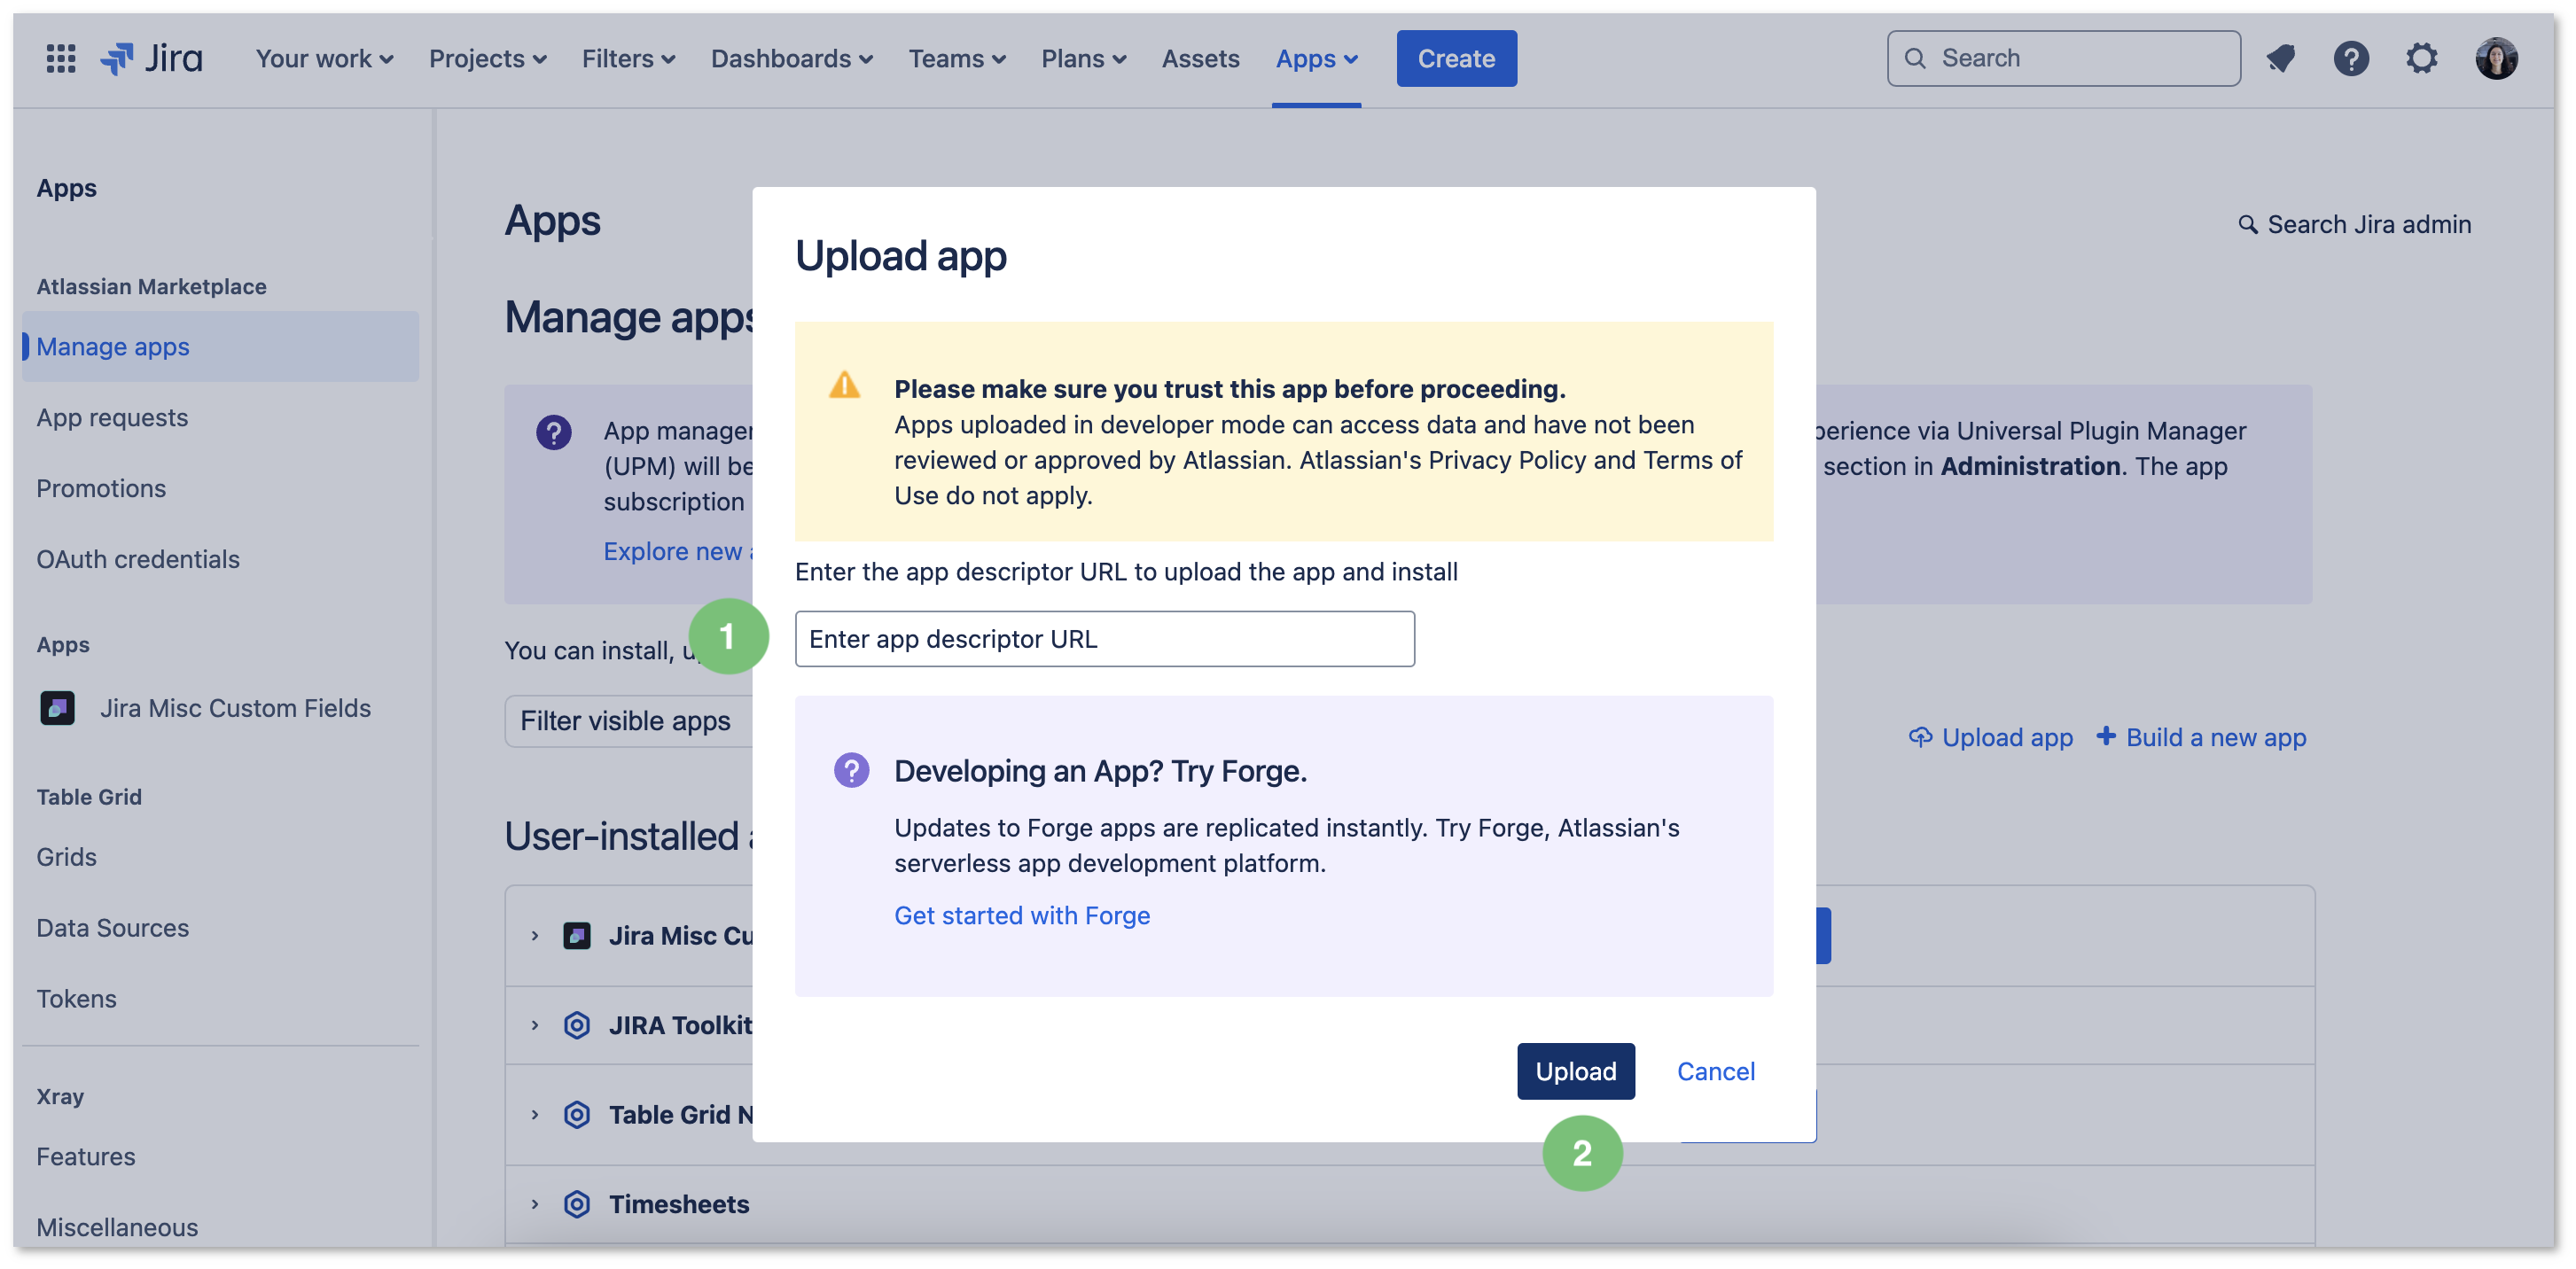Open the user profile avatar

pos(2496,58)
